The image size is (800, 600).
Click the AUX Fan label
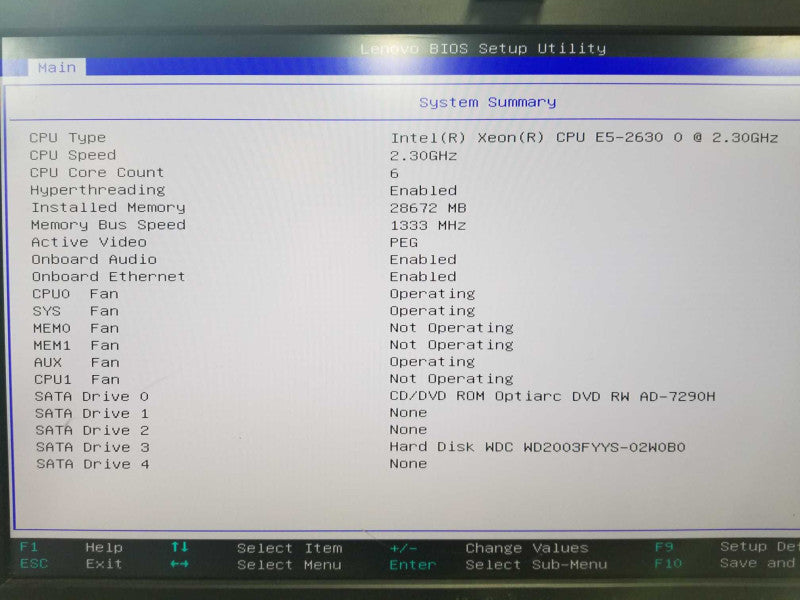[x=77, y=362]
